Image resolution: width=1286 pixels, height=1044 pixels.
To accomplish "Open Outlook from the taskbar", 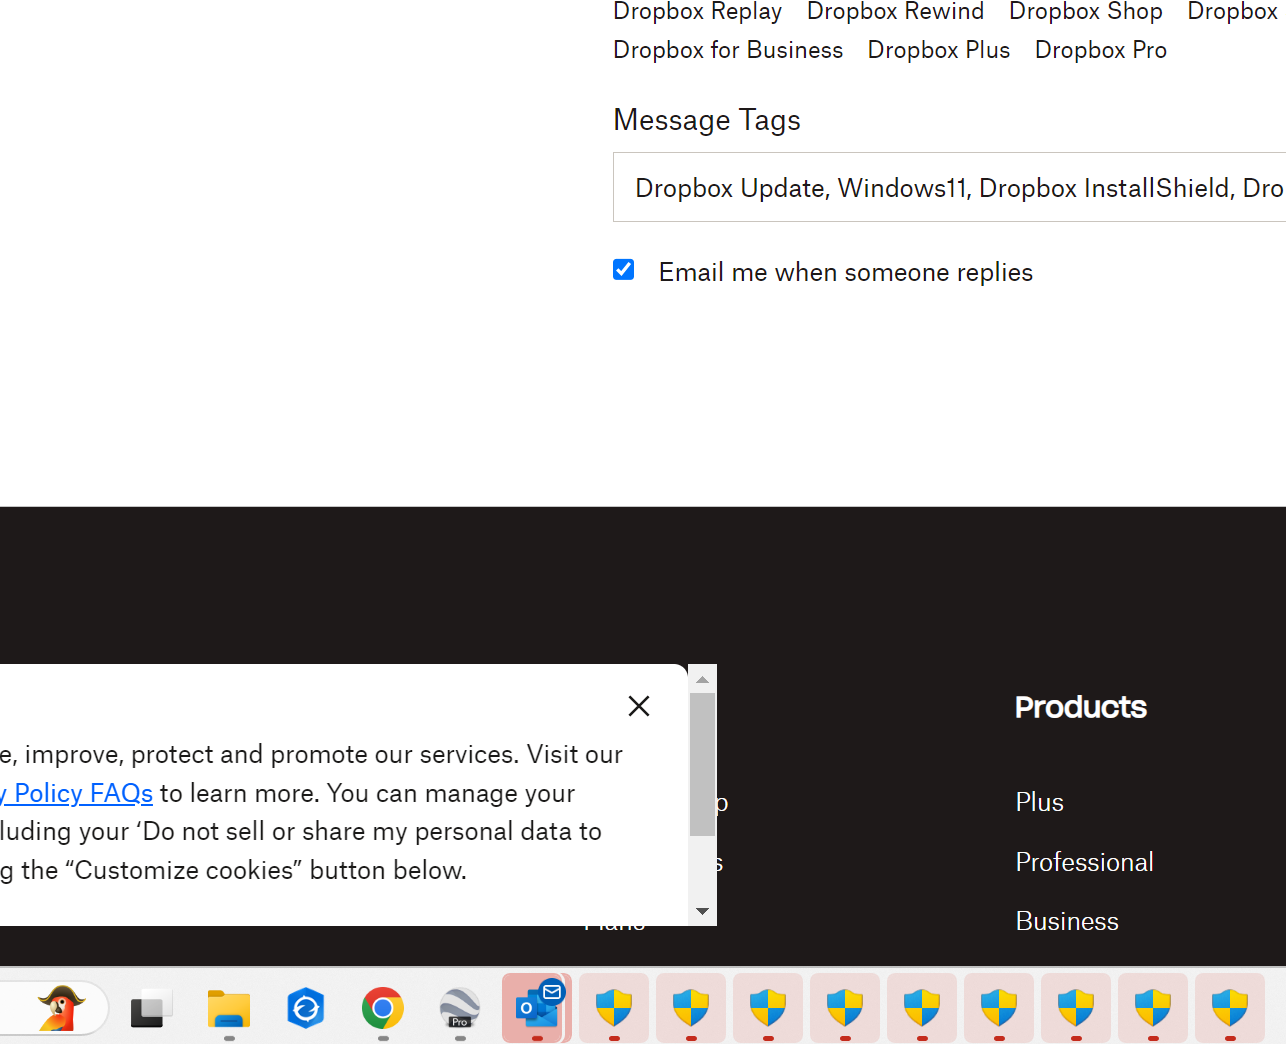I will 536,1008.
